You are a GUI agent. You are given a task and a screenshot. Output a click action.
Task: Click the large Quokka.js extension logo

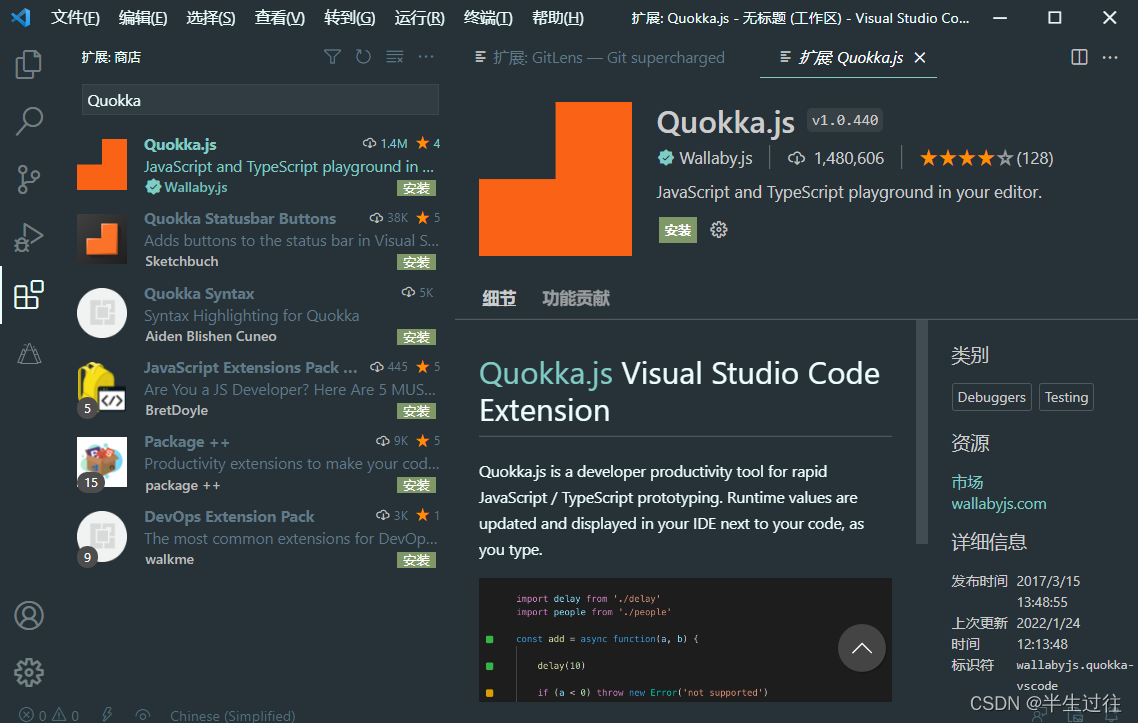[x=555, y=179]
